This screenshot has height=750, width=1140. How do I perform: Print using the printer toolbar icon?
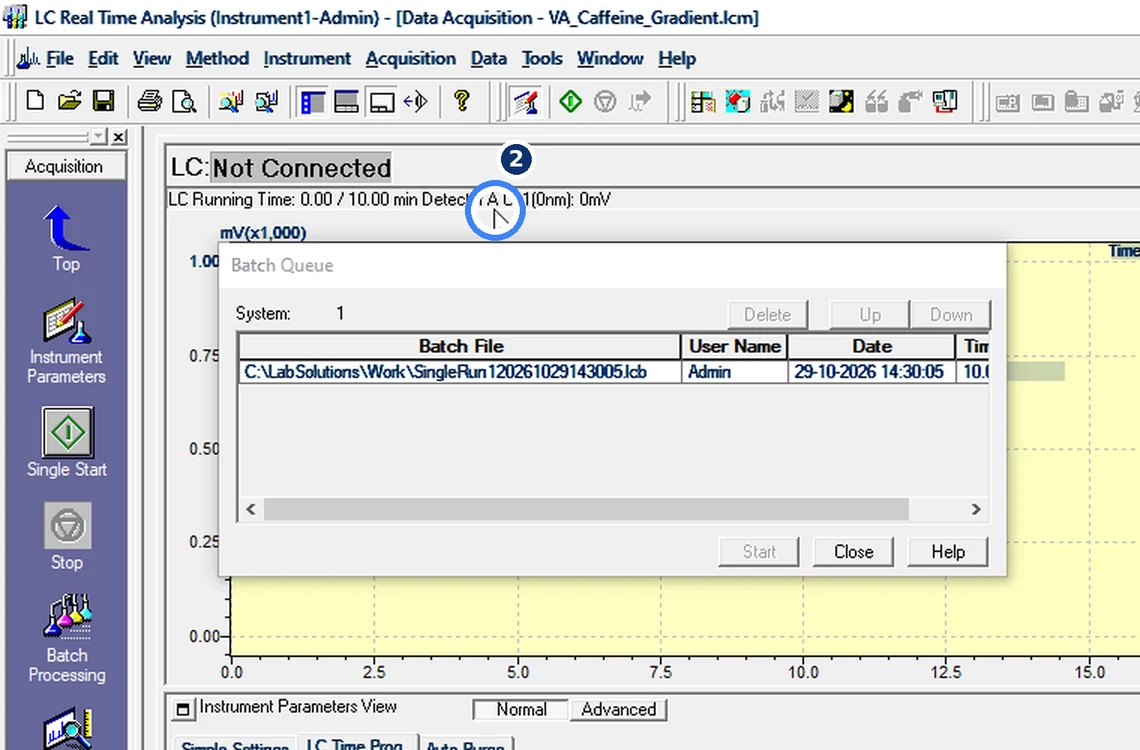coord(150,101)
